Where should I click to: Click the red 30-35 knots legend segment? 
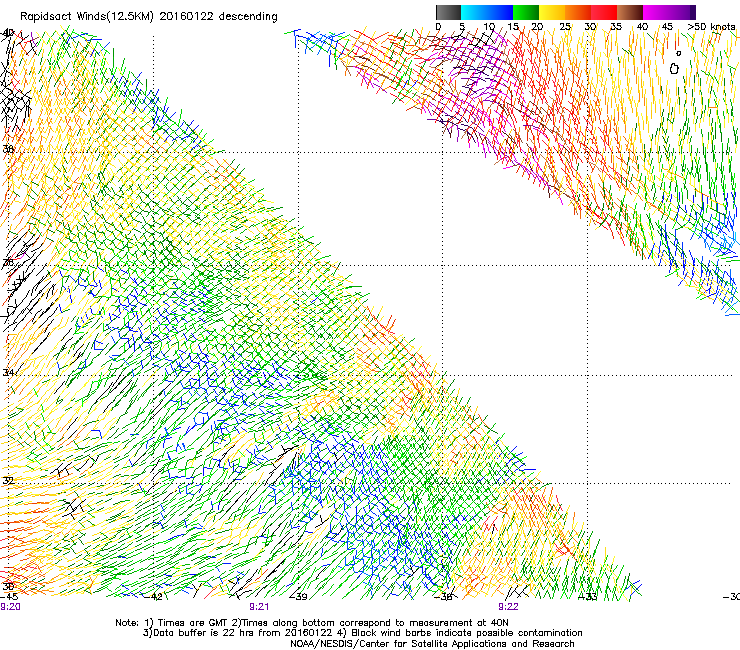(604, 12)
